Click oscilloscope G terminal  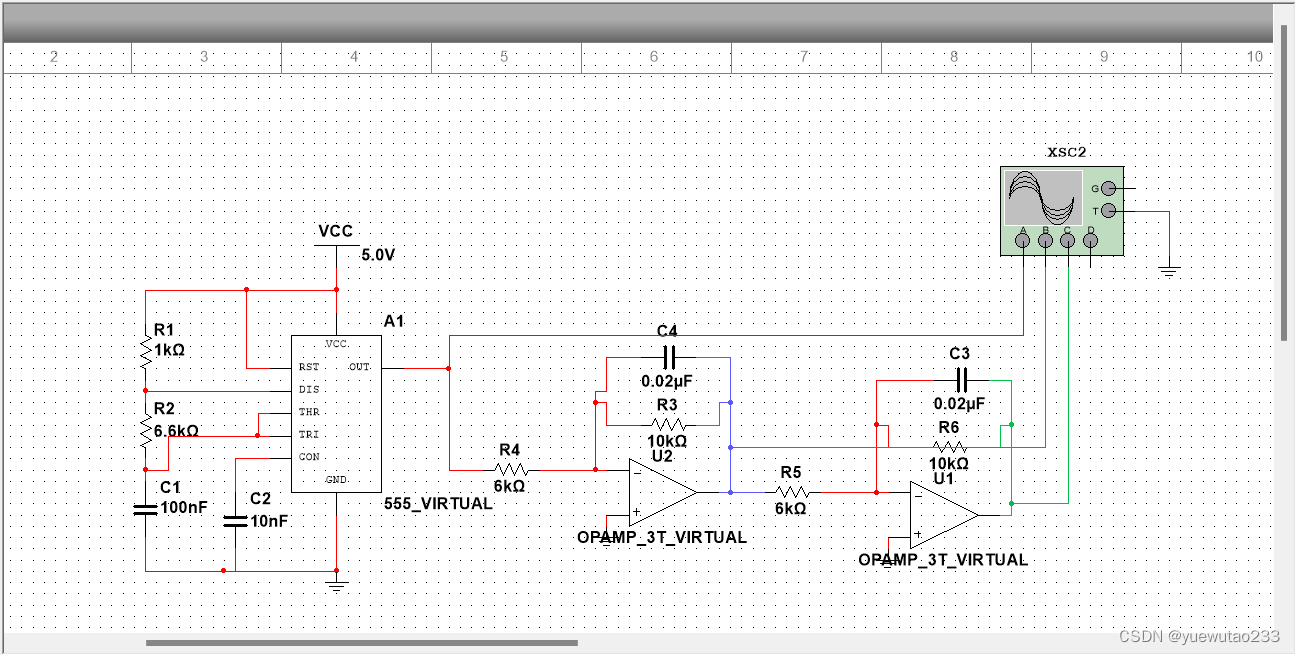pyautogui.click(x=1108, y=188)
